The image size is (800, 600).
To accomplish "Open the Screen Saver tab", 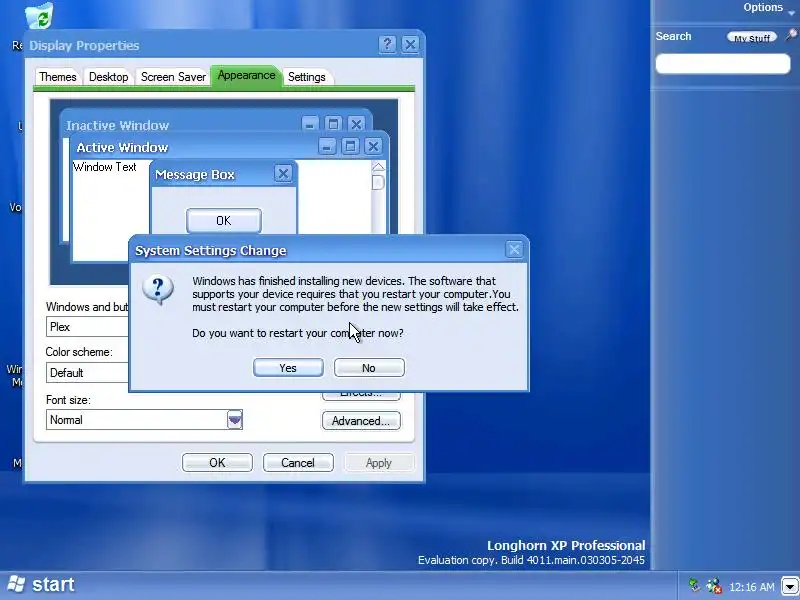I will pyautogui.click(x=173, y=77).
